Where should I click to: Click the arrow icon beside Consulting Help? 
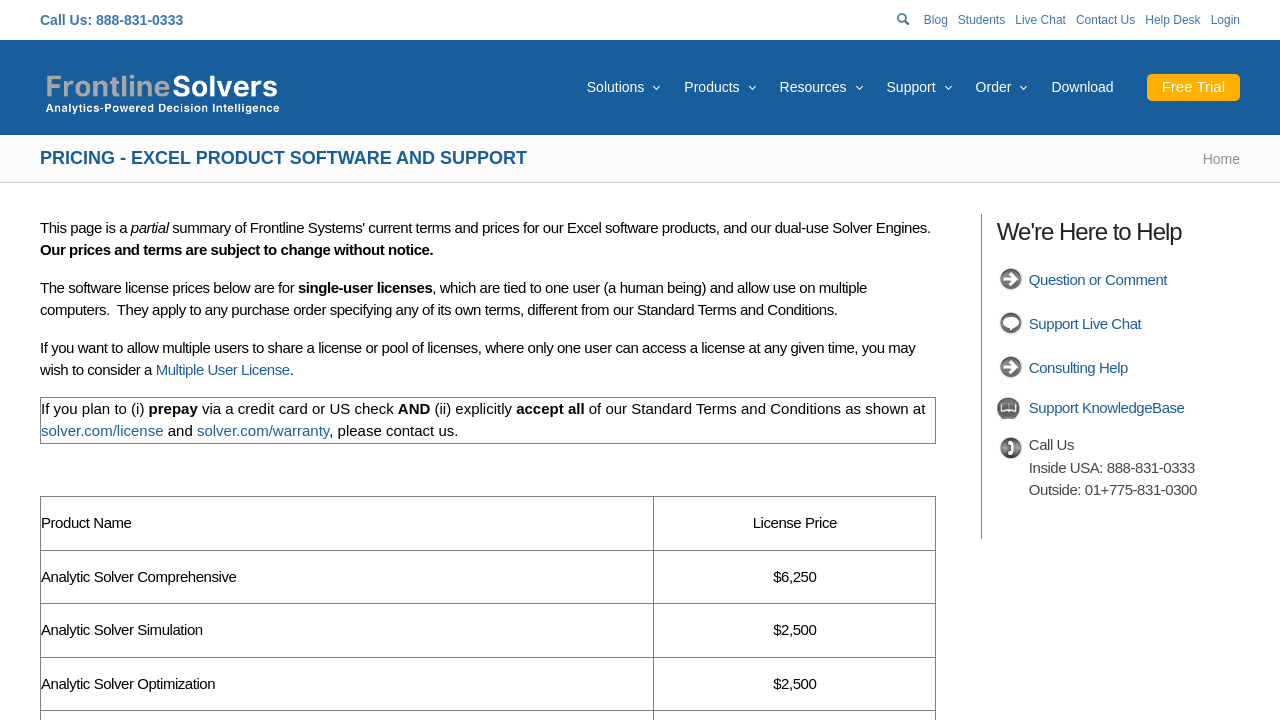click(1010, 368)
